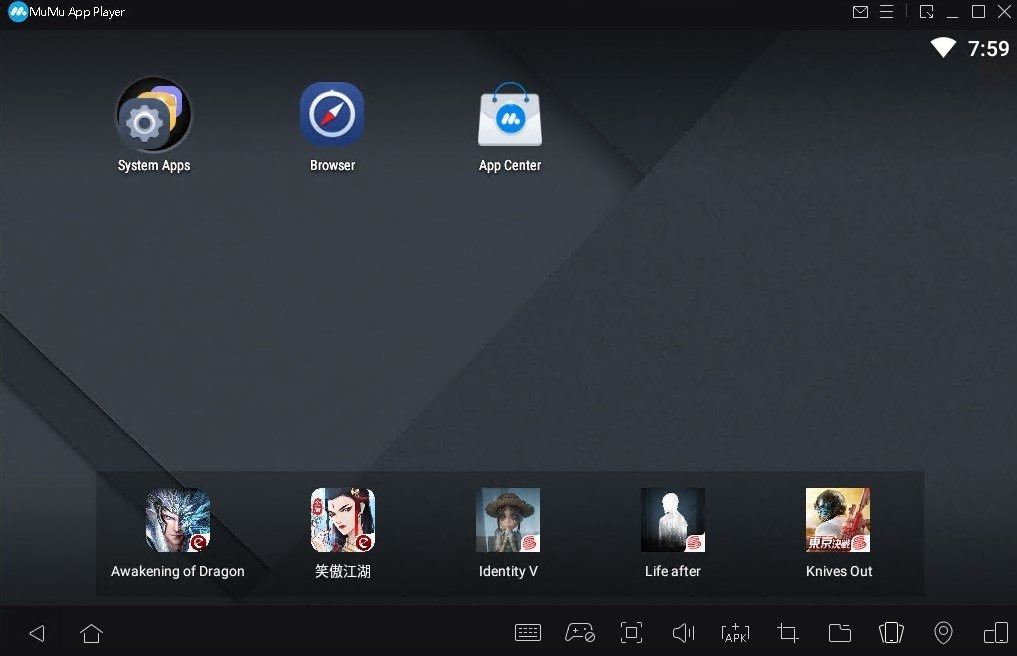
Task: Go to the Android home screen
Action: 91,633
